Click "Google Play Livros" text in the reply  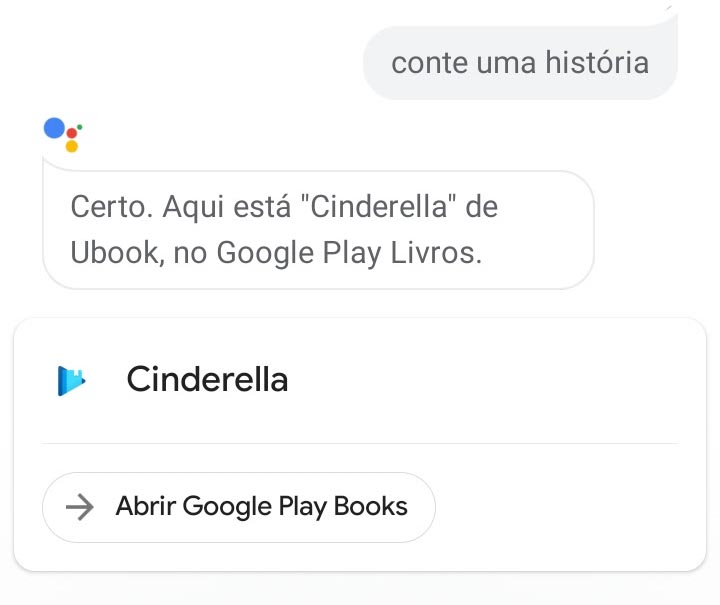point(349,253)
